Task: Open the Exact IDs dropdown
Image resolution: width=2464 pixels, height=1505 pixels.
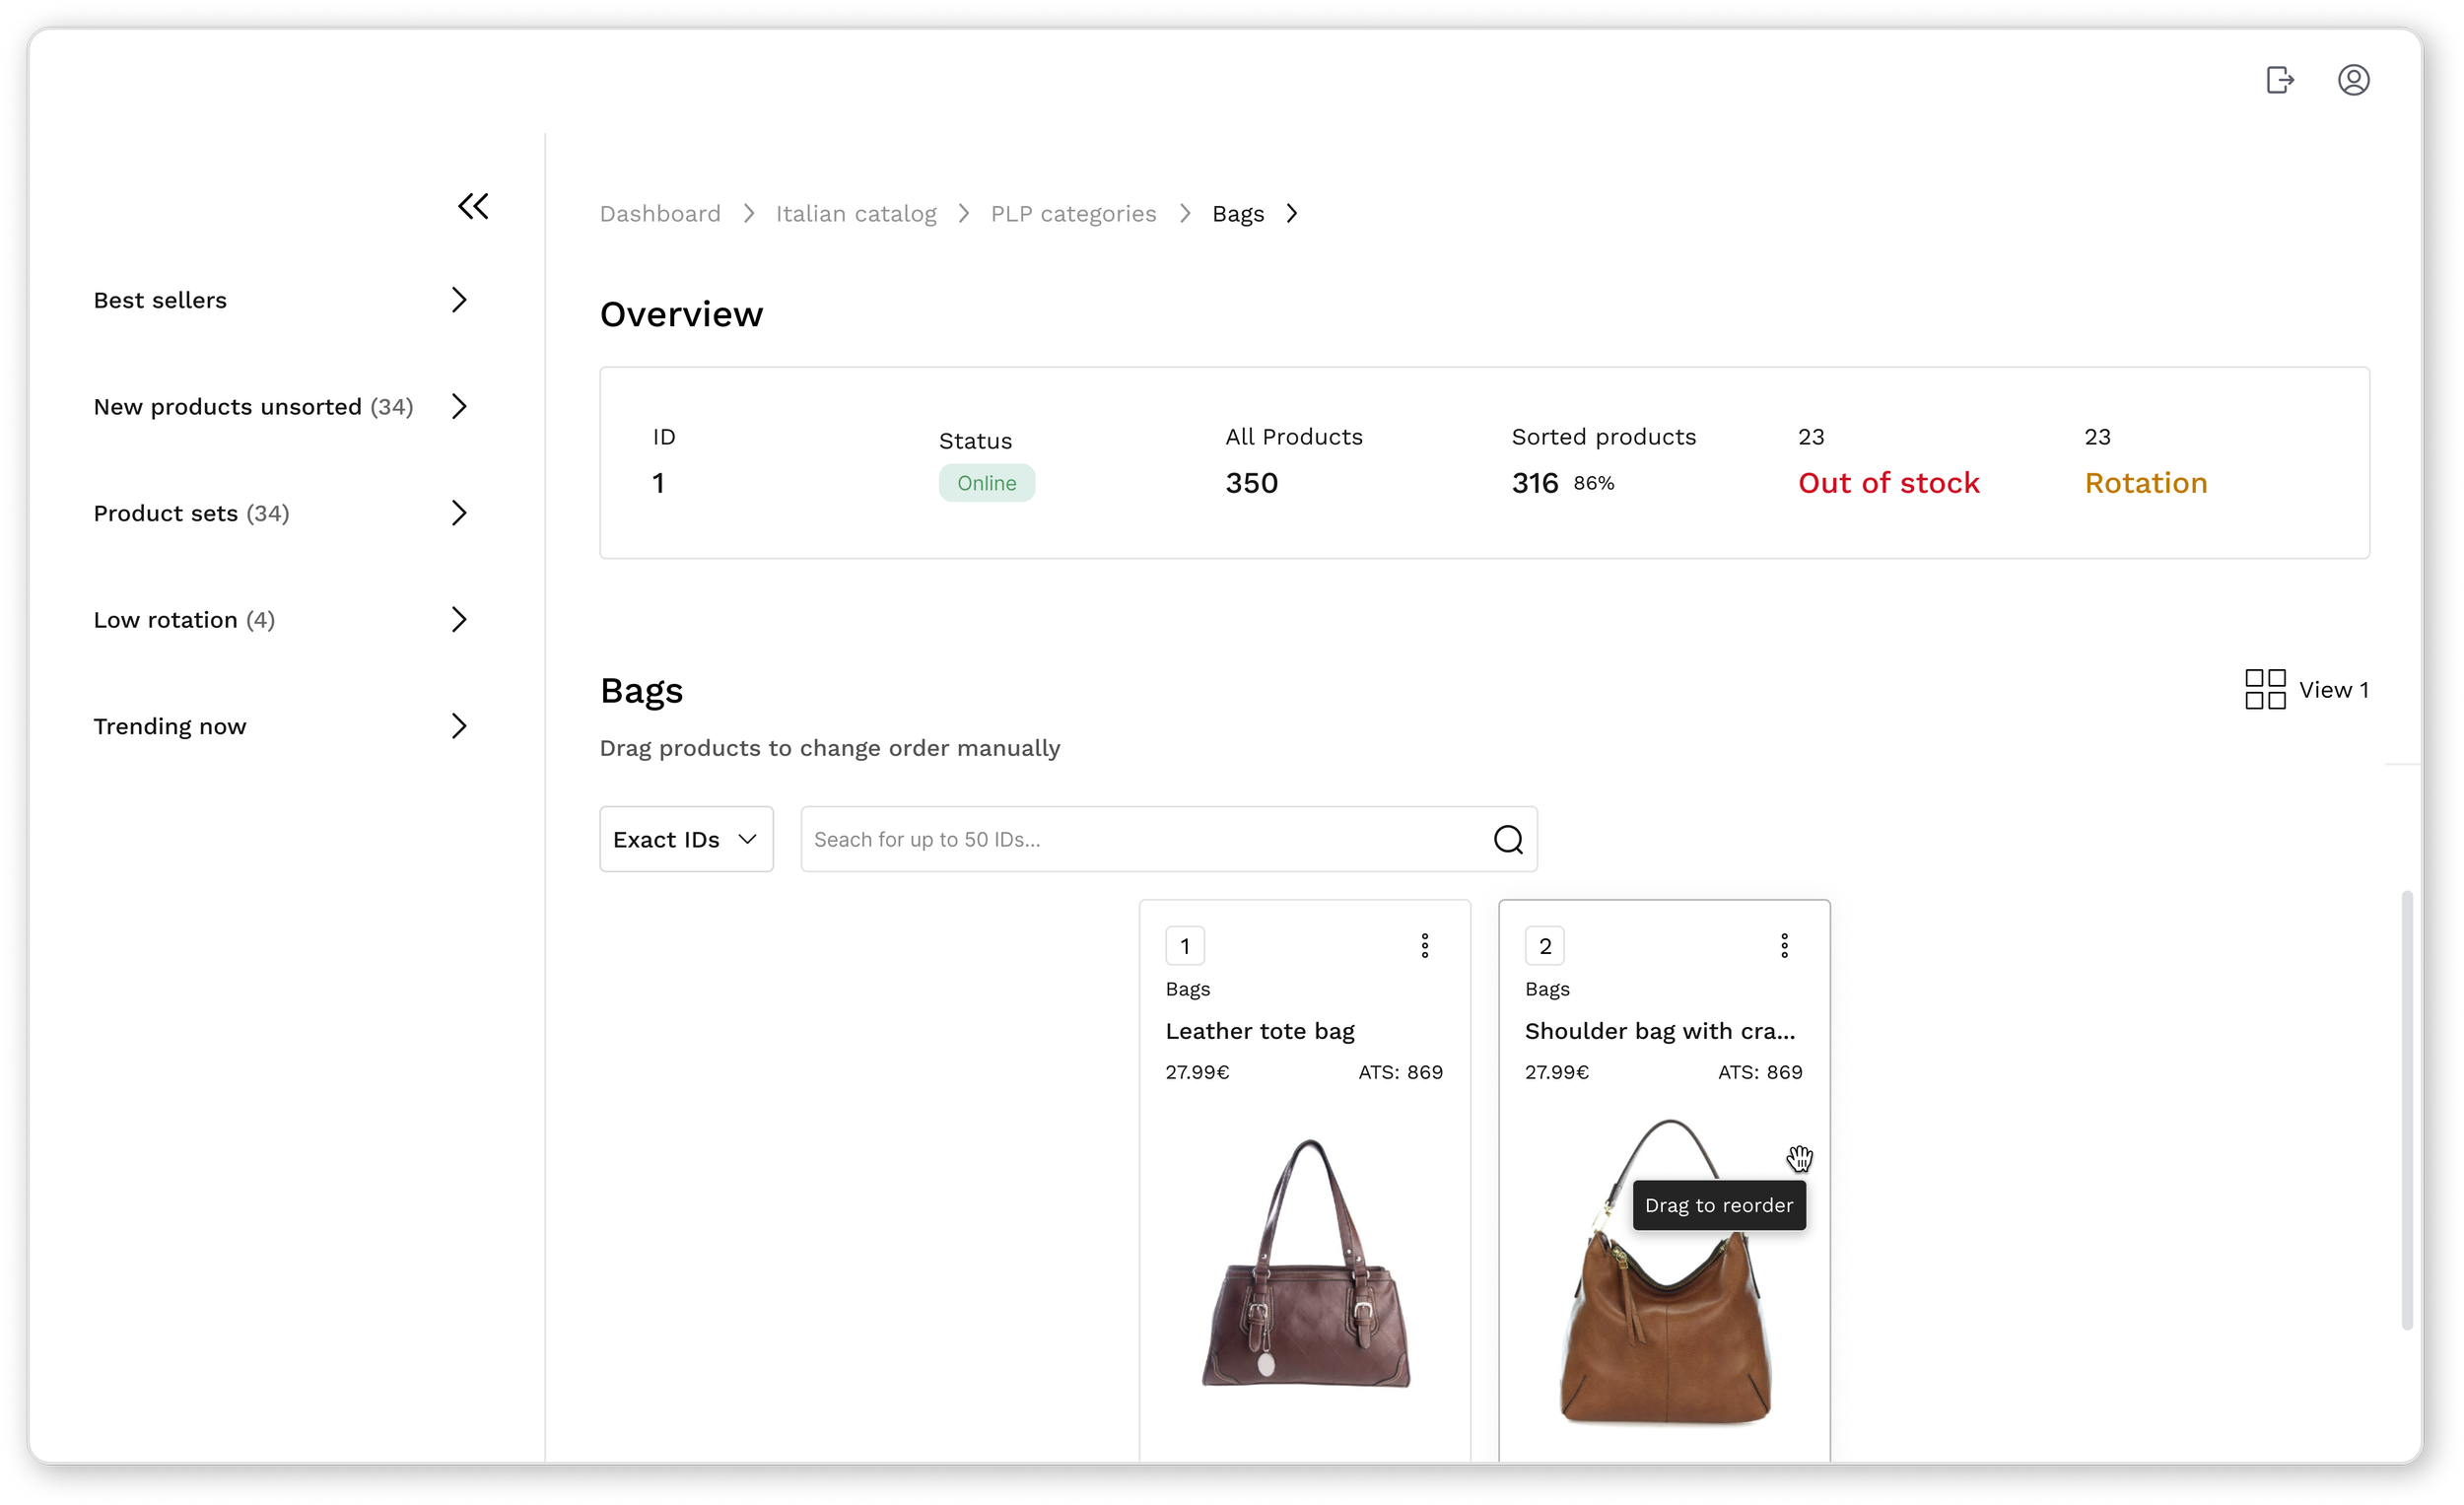Action: [686, 839]
